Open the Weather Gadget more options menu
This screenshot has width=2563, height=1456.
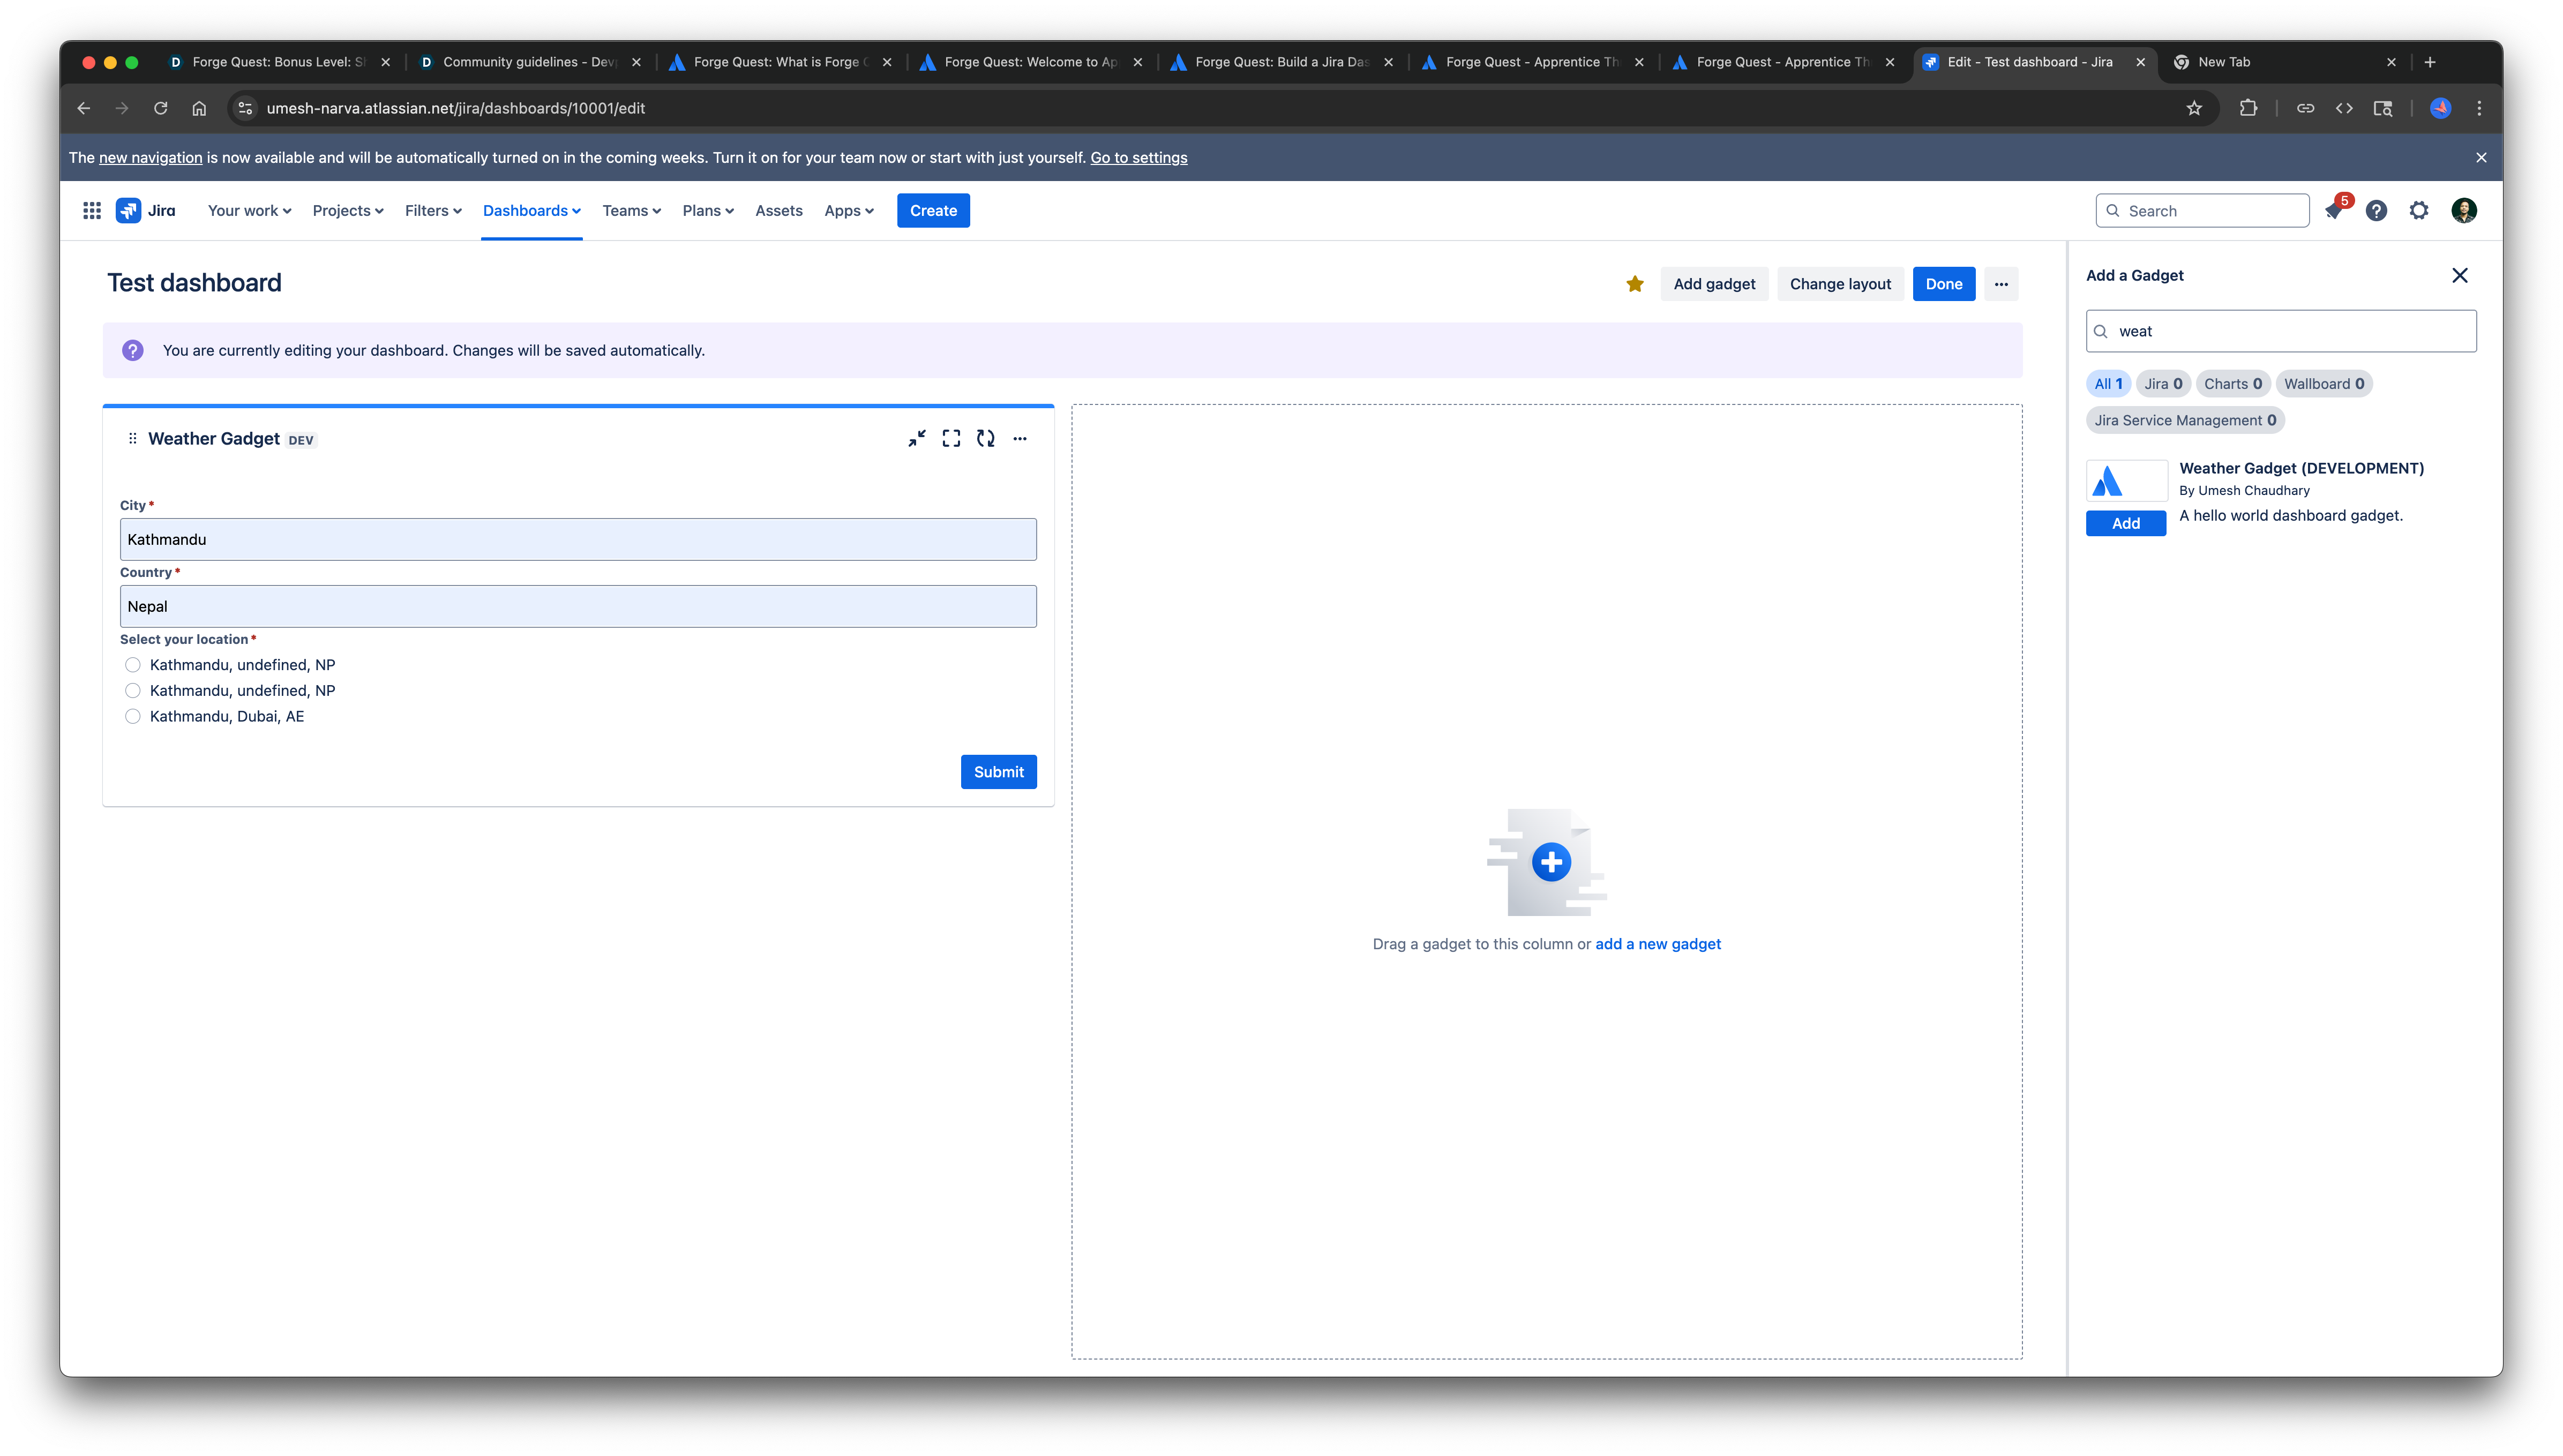coord(1019,438)
